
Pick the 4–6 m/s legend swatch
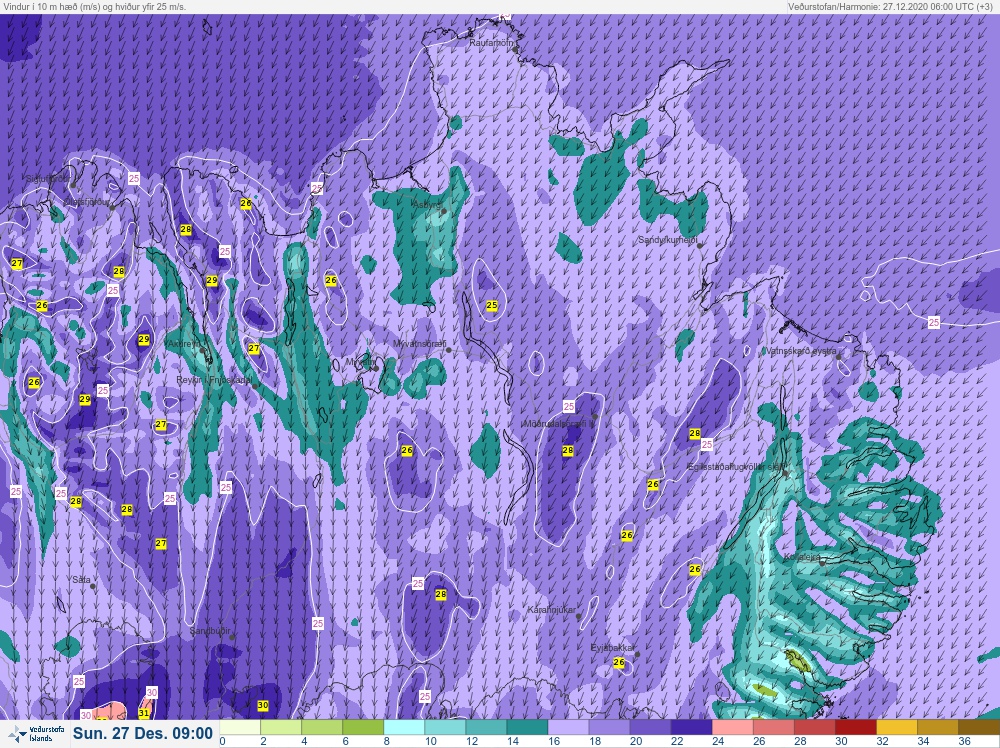coord(321,728)
